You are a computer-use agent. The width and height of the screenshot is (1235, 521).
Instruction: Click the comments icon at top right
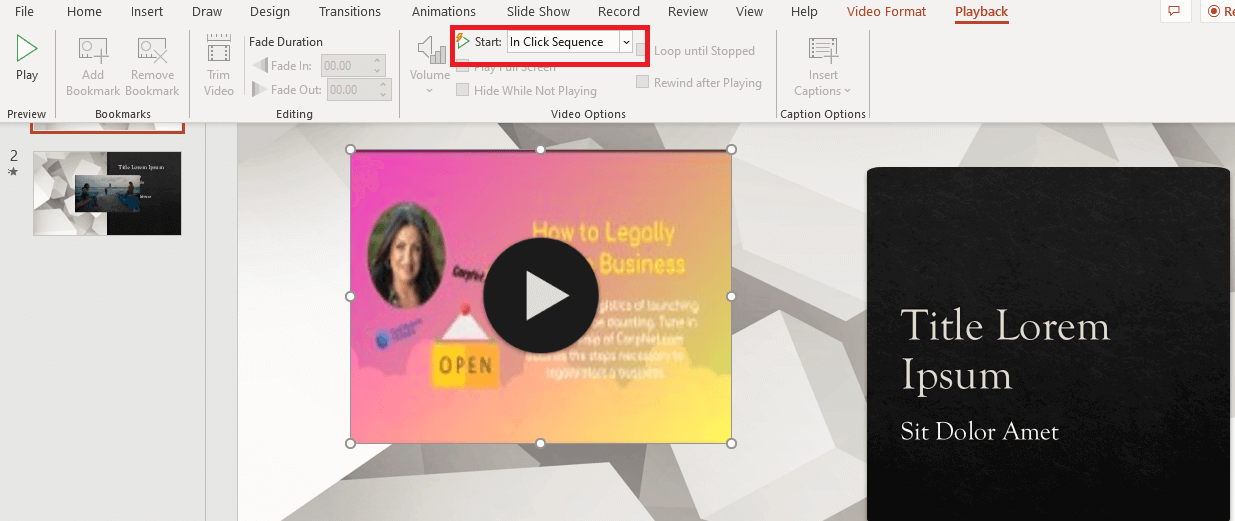(1174, 11)
